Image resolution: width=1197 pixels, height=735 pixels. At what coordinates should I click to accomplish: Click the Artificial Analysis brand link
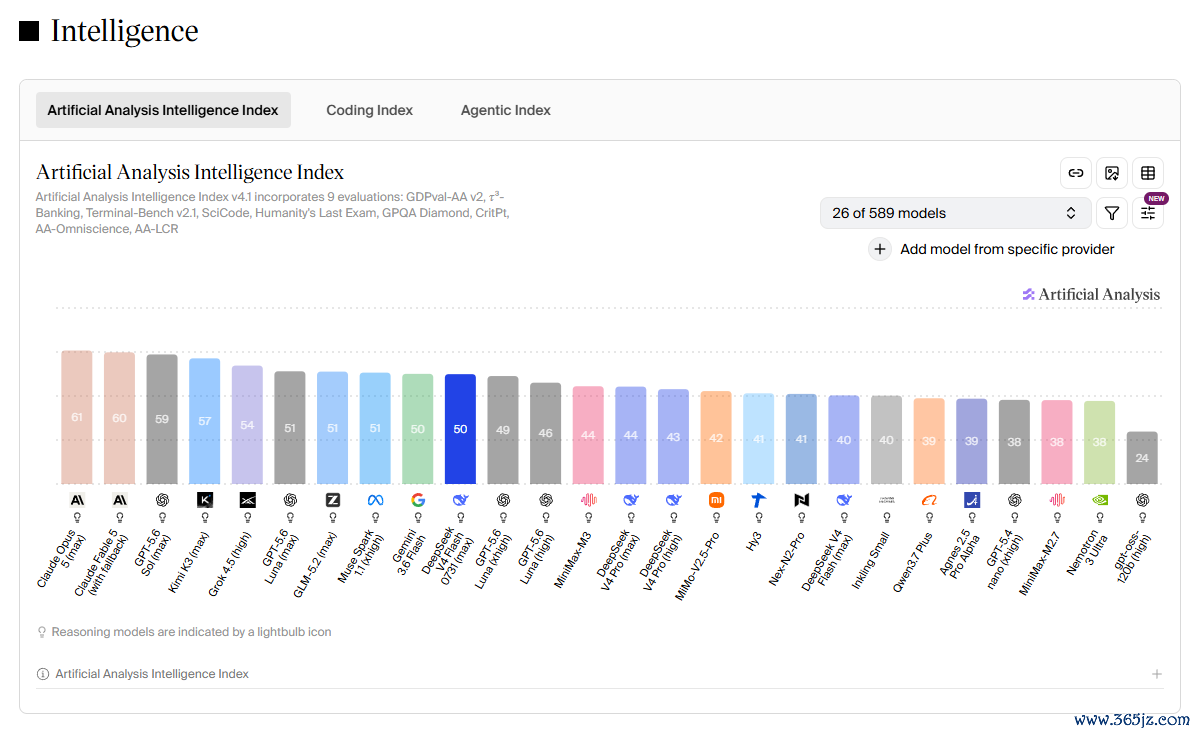(x=1091, y=295)
